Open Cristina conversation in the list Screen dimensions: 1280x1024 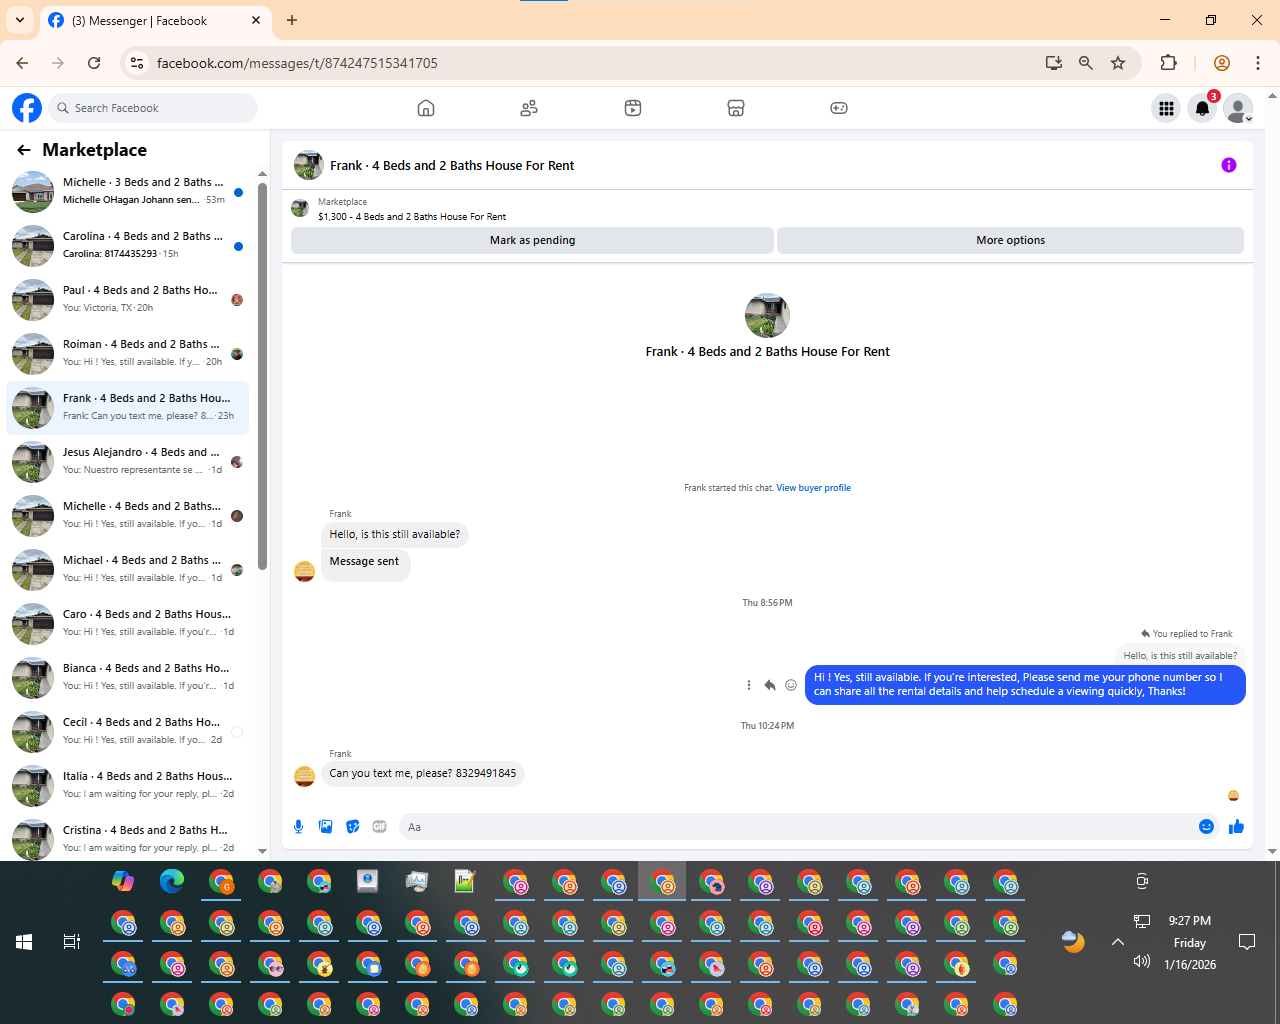128,839
